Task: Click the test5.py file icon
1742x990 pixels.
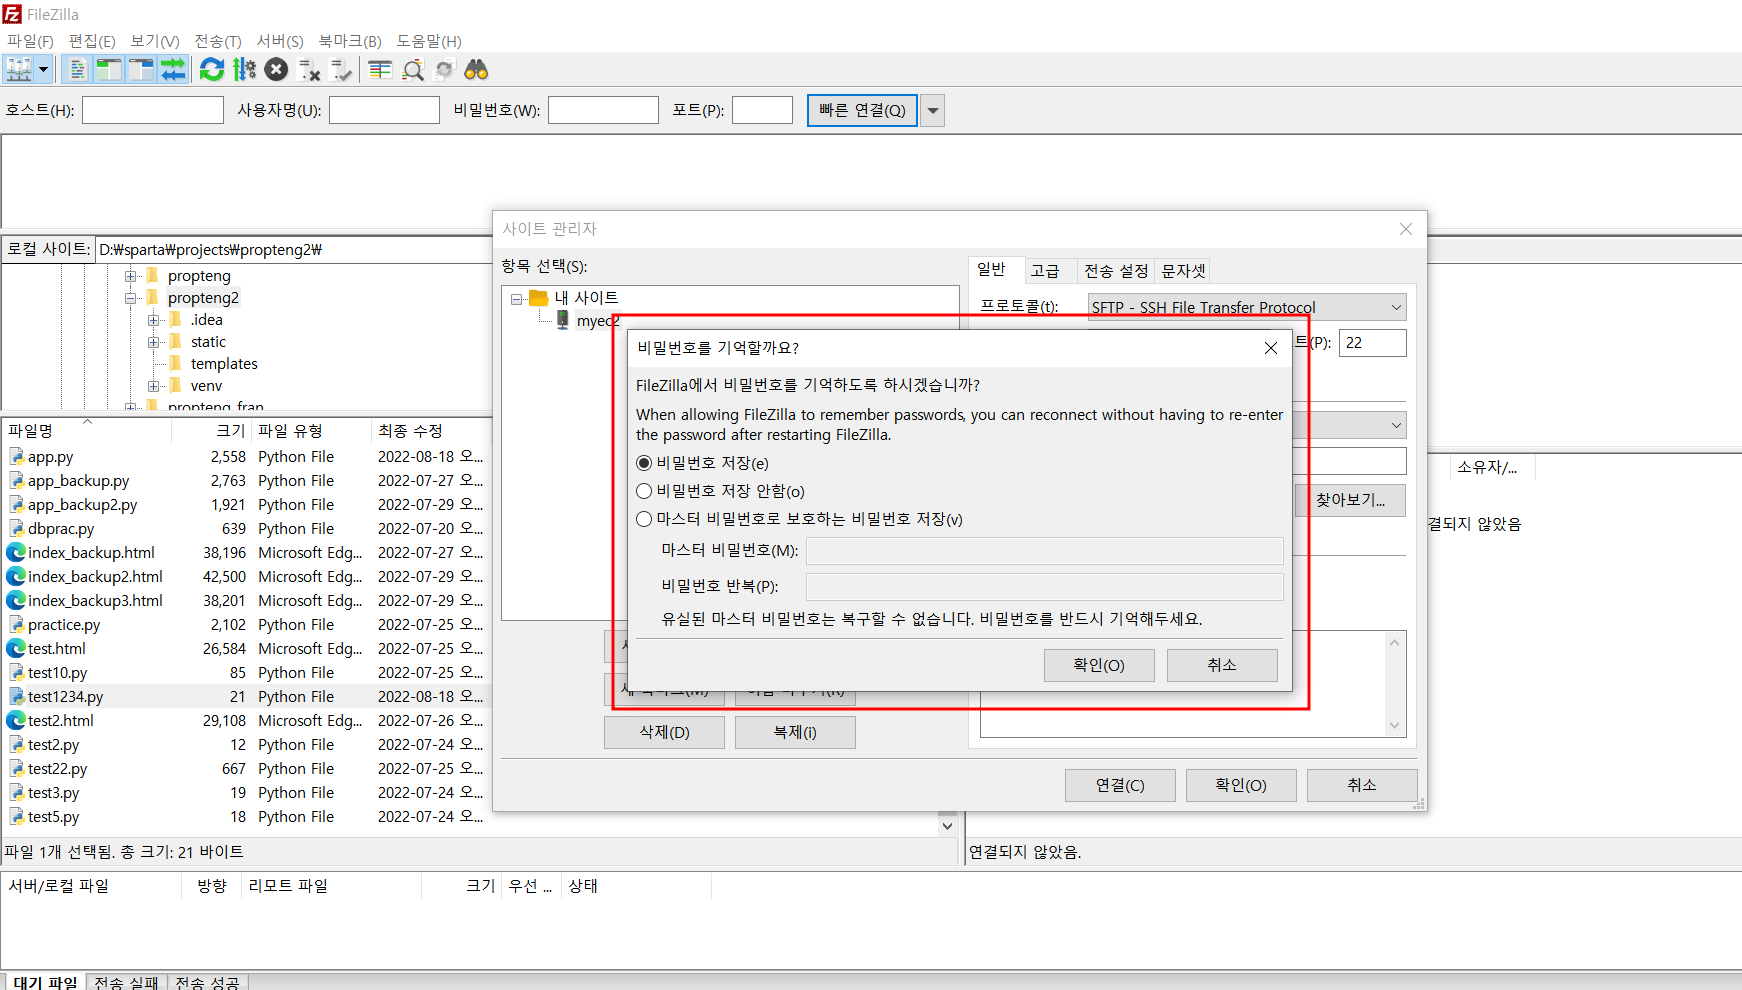Action: click(17, 816)
